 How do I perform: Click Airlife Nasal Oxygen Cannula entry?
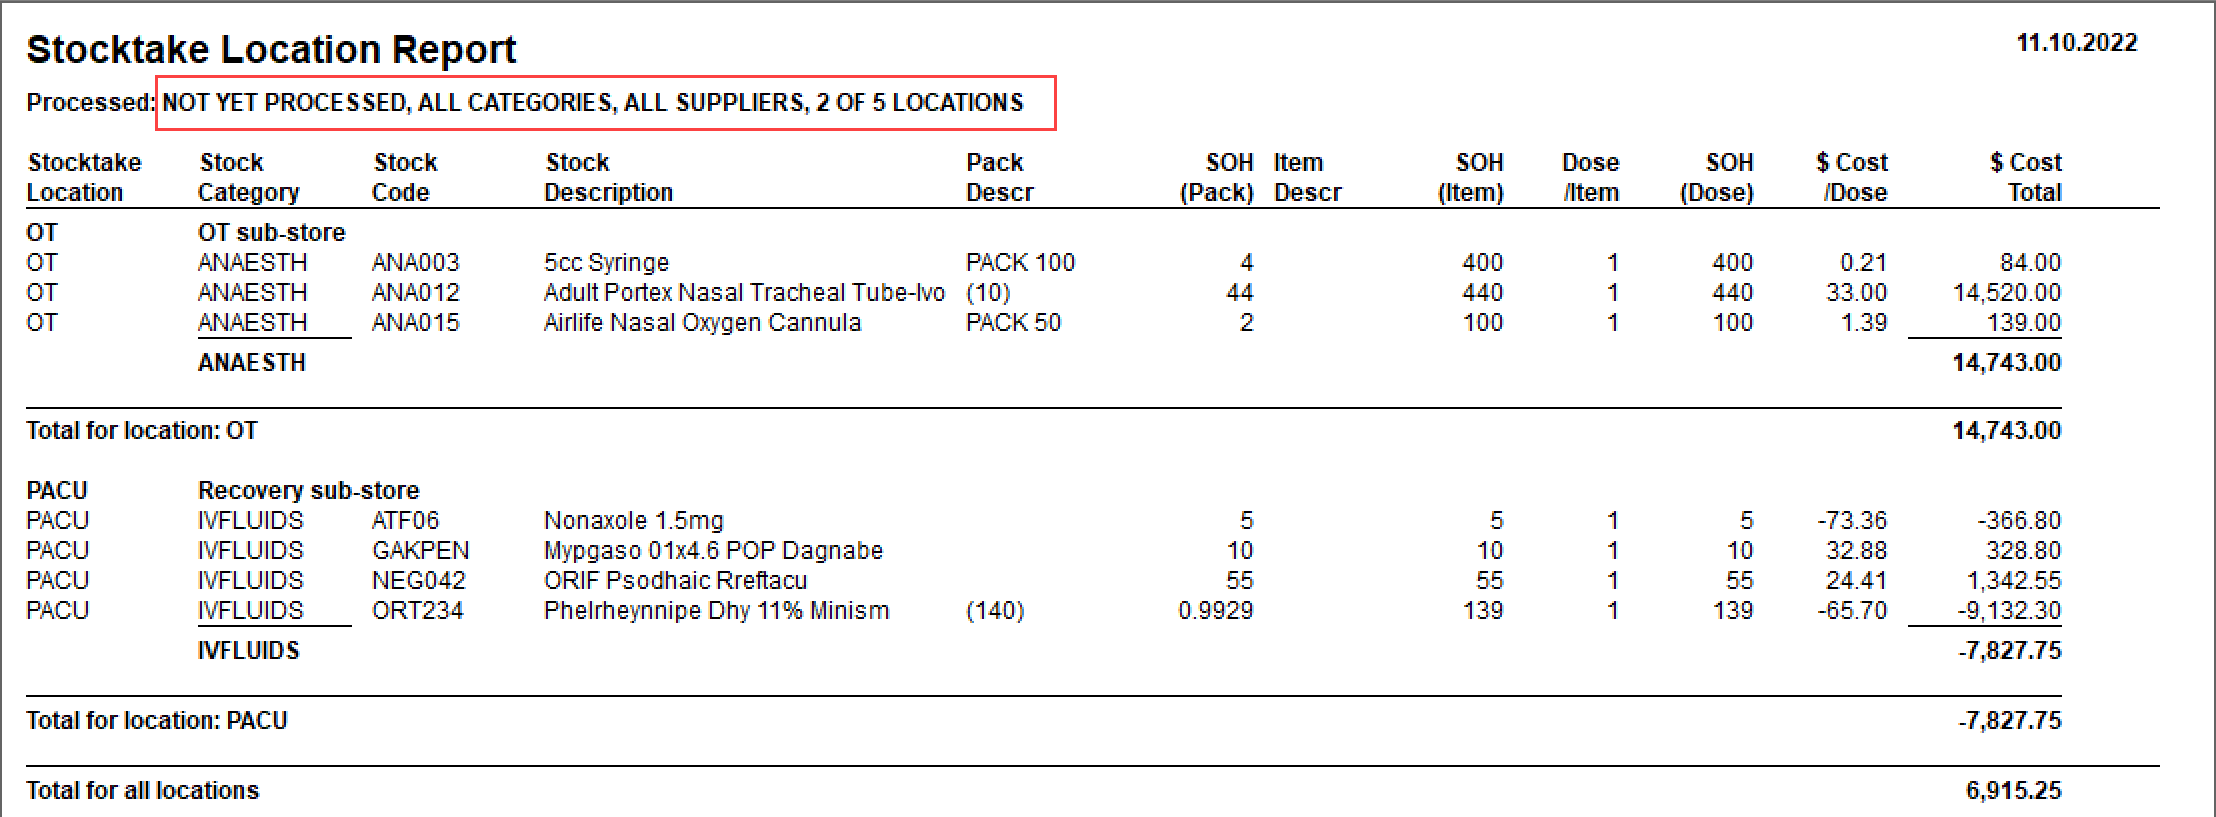pos(702,322)
